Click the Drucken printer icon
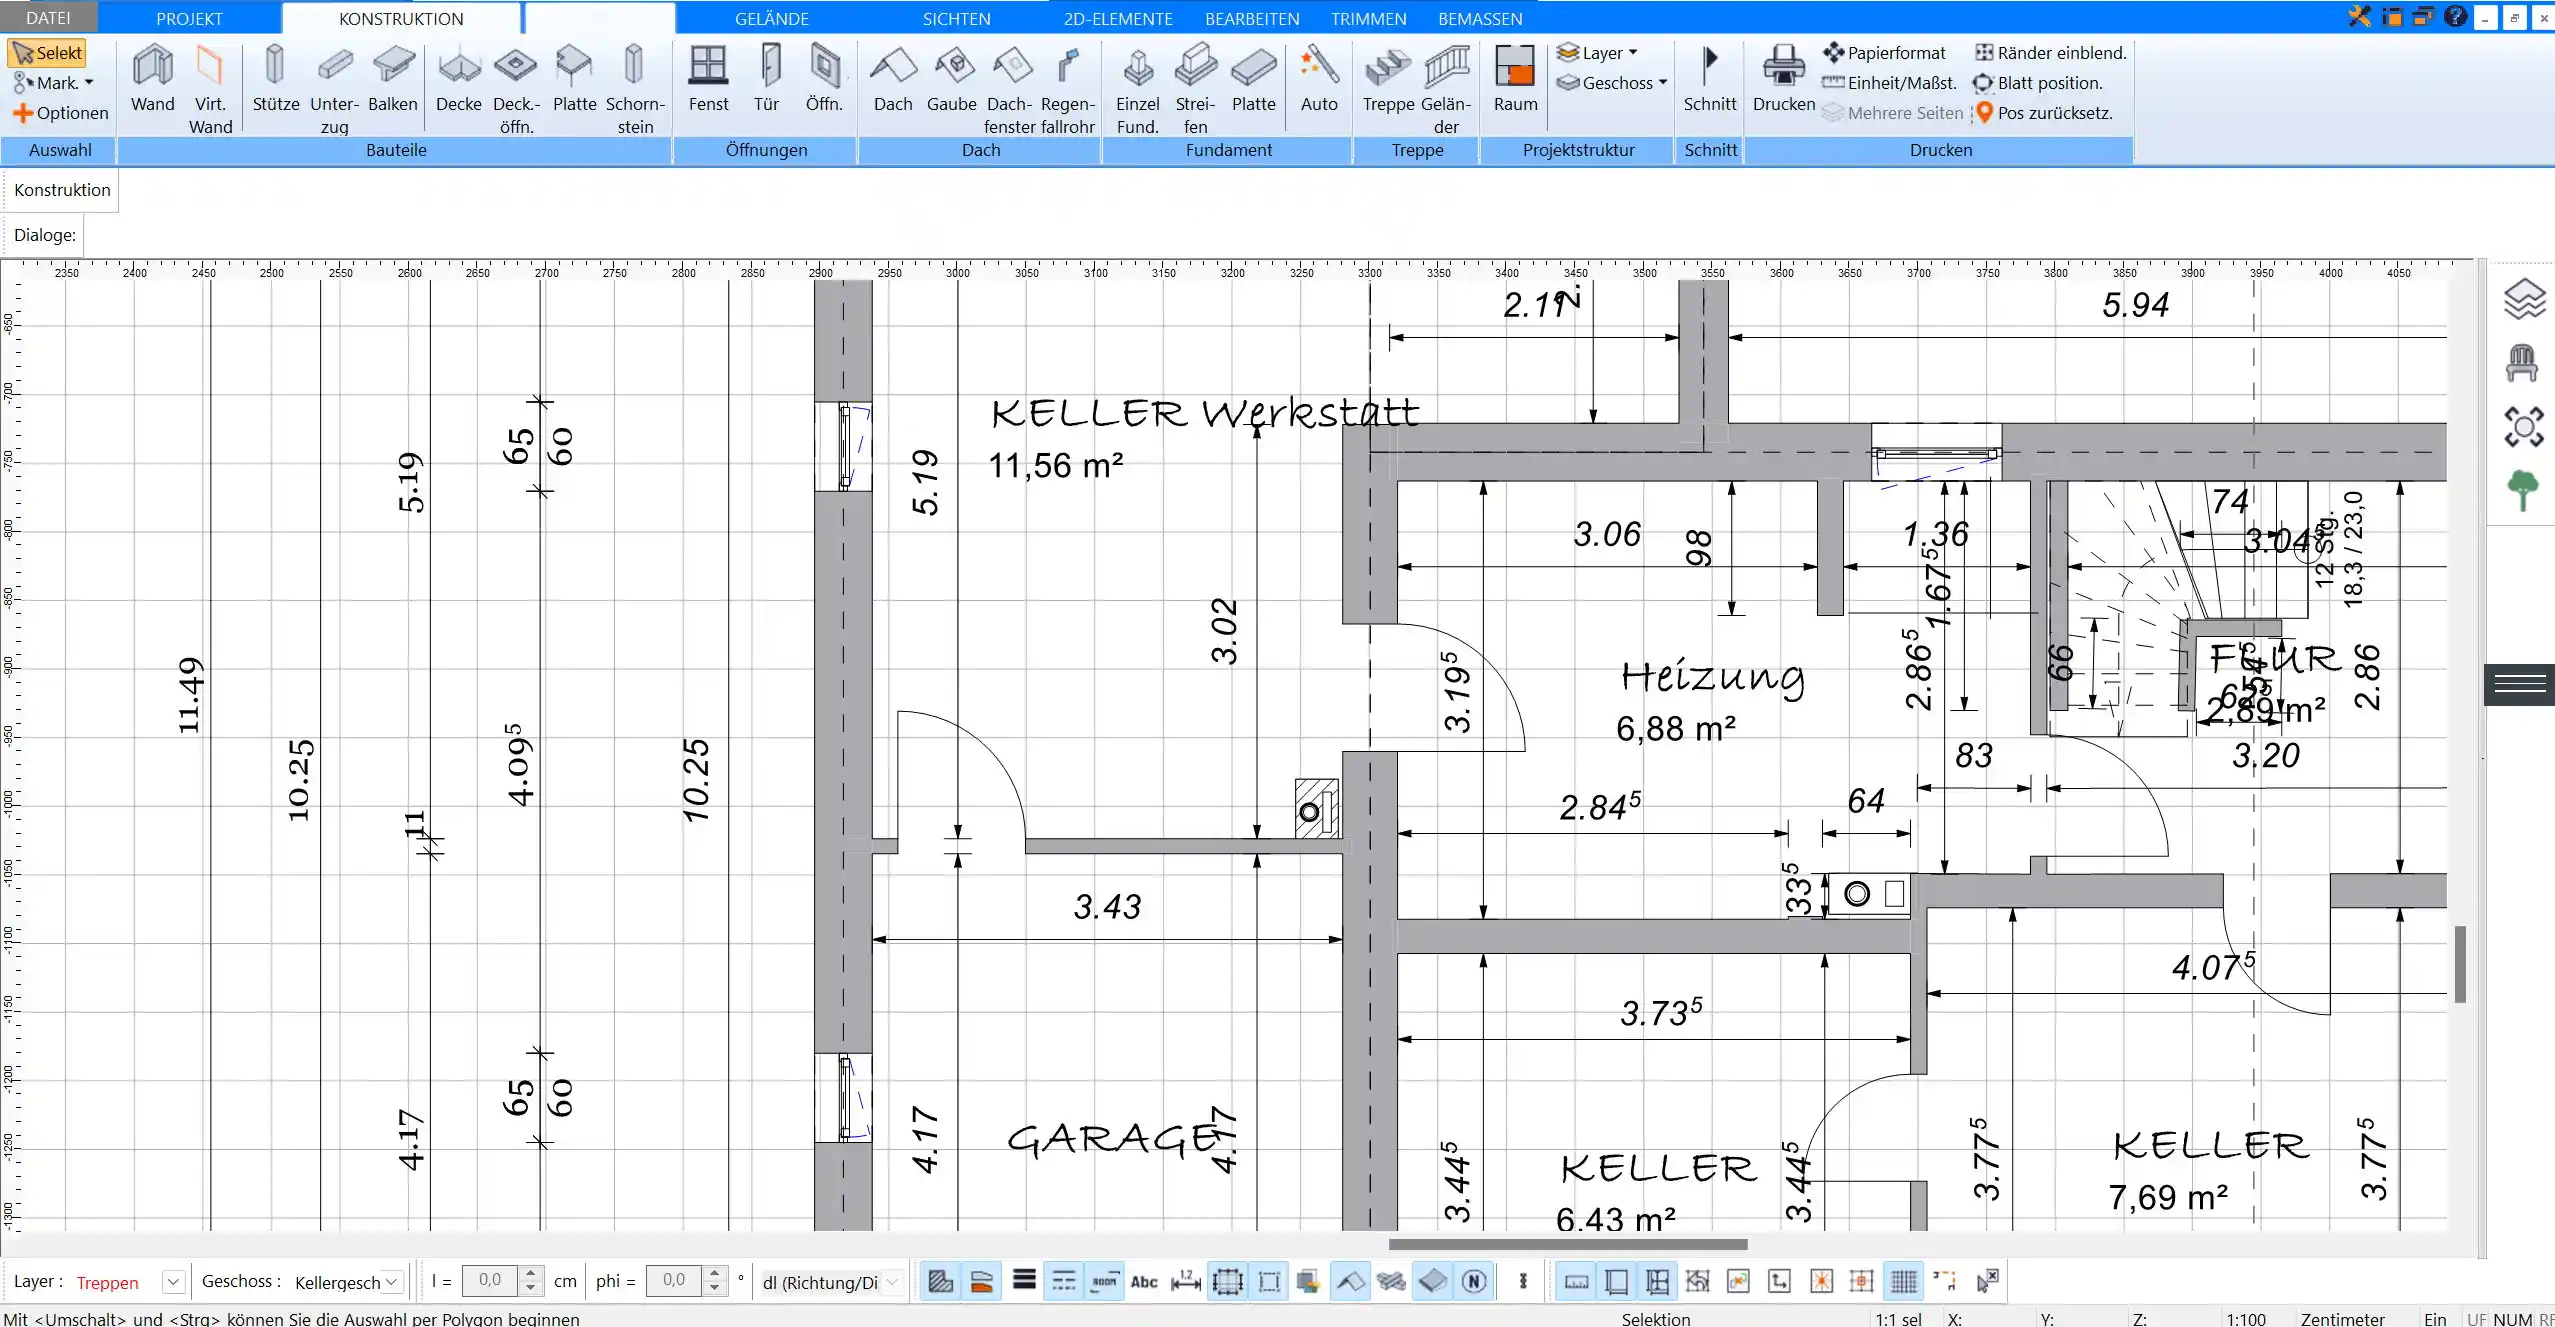Image resolution: width=2555 pixels, height=1327 pixels. (x=1783, y=79)
